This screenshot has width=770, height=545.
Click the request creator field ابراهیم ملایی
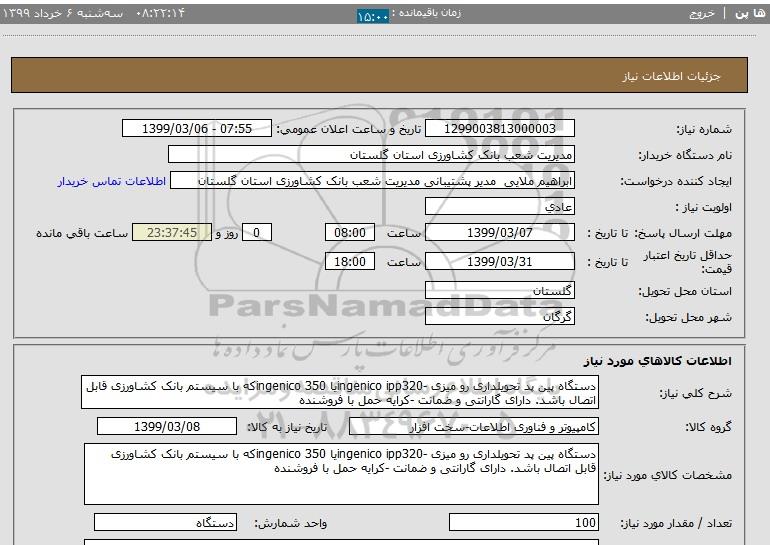pyautogui.click(x=372, y=181)
